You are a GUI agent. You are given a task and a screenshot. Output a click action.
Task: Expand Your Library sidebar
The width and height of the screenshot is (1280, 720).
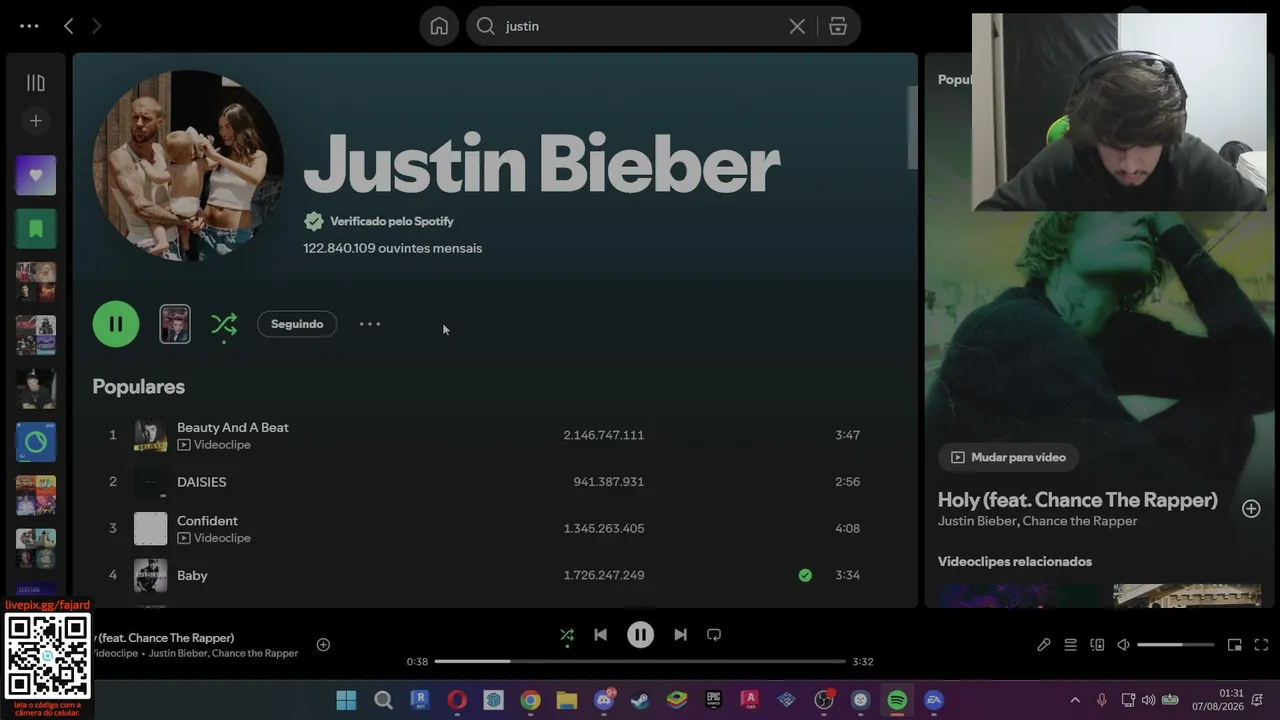[x=36, y=83]
